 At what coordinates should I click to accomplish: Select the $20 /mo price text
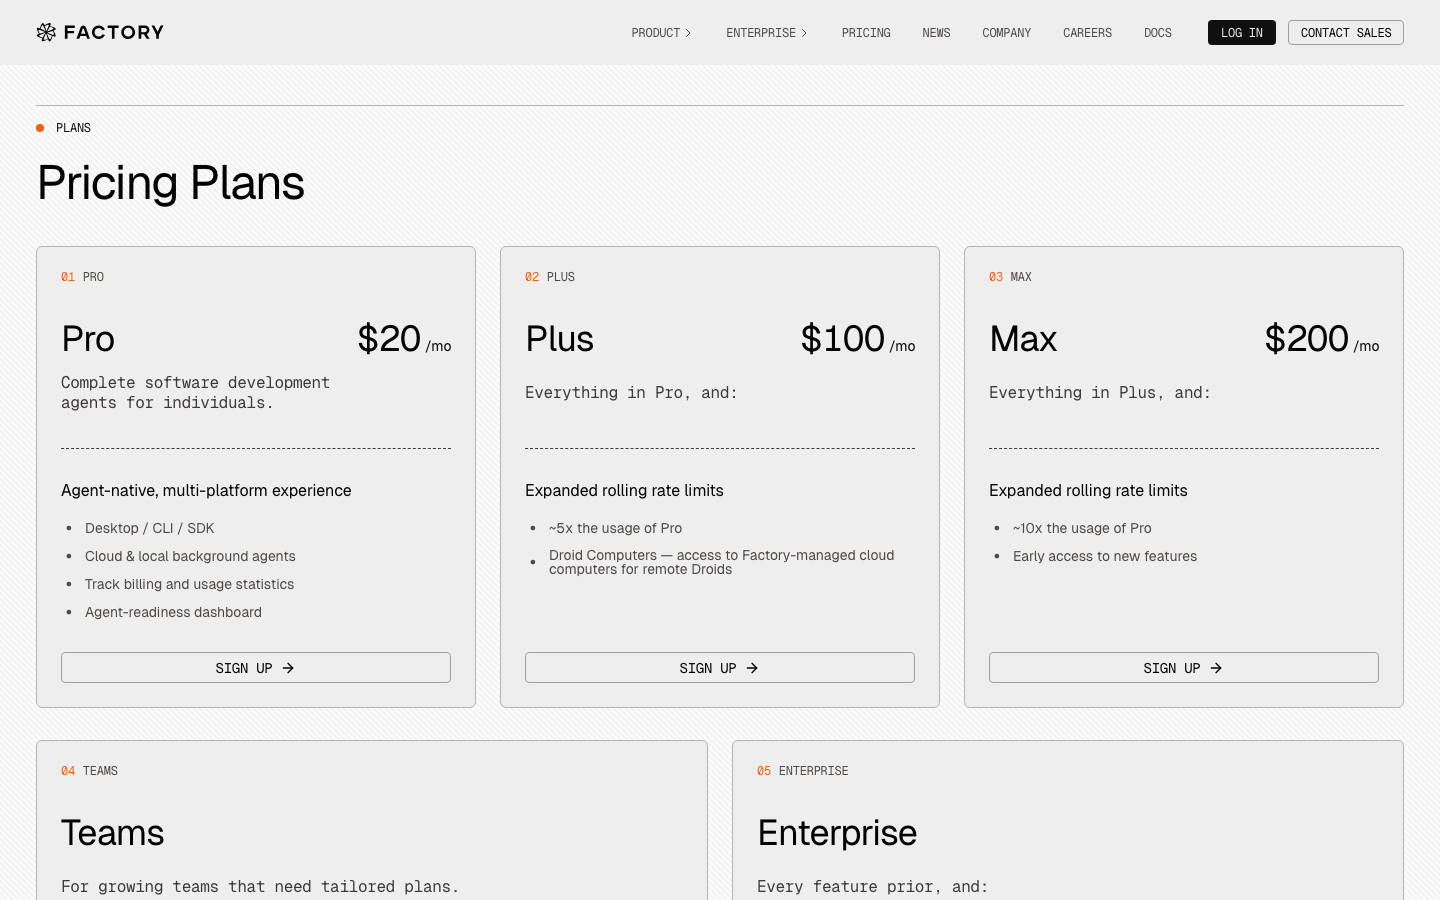point(404,339)
